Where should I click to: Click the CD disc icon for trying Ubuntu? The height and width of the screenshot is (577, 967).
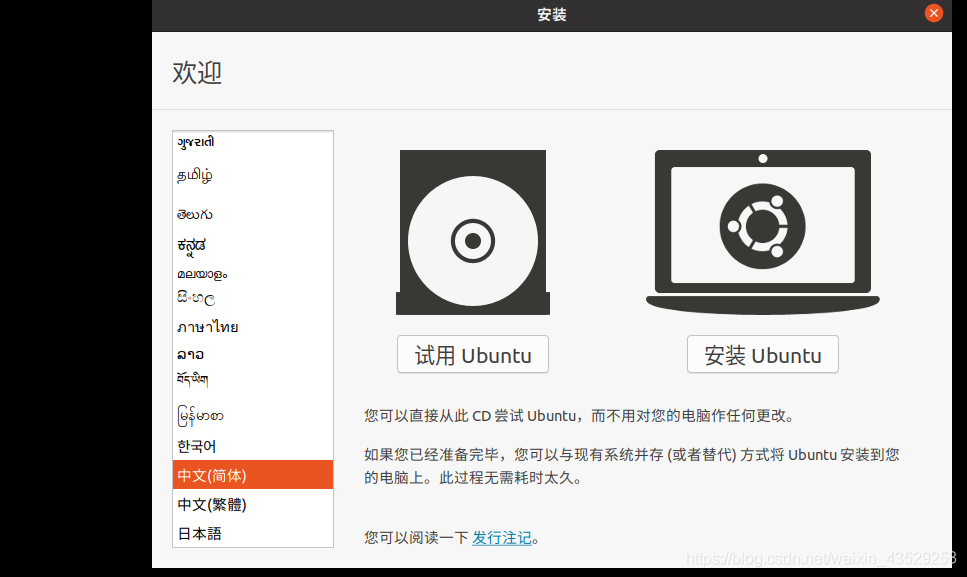tap(473, 232)
